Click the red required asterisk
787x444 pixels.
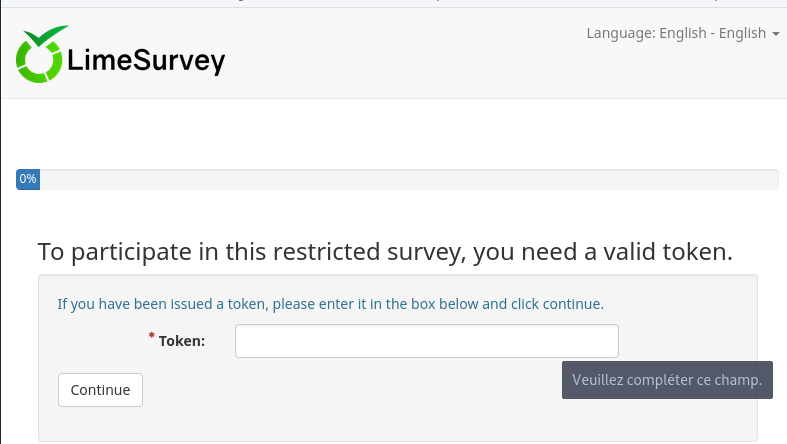pos(152,336)
